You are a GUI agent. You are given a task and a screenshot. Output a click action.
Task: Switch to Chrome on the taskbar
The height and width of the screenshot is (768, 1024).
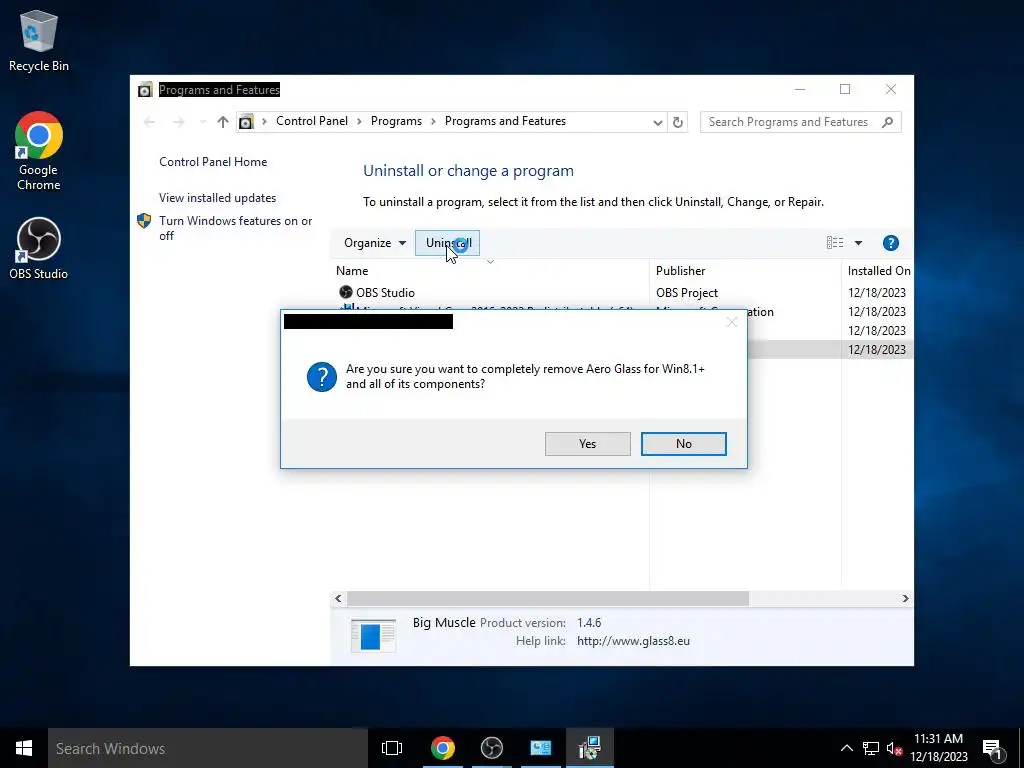443,748
